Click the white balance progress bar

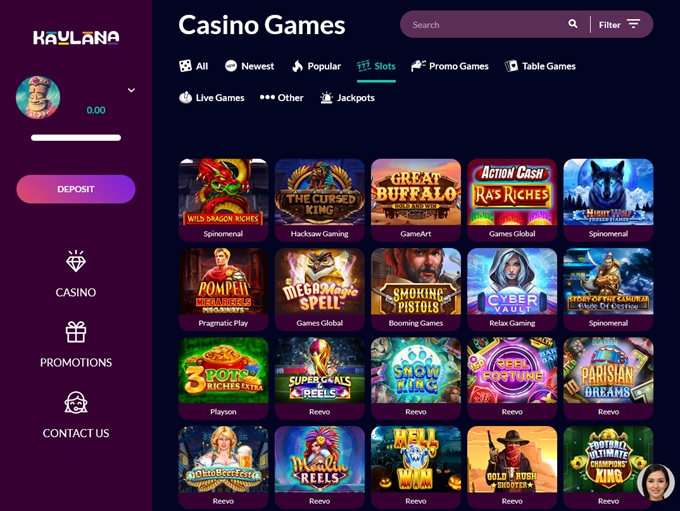click(76, 138)
